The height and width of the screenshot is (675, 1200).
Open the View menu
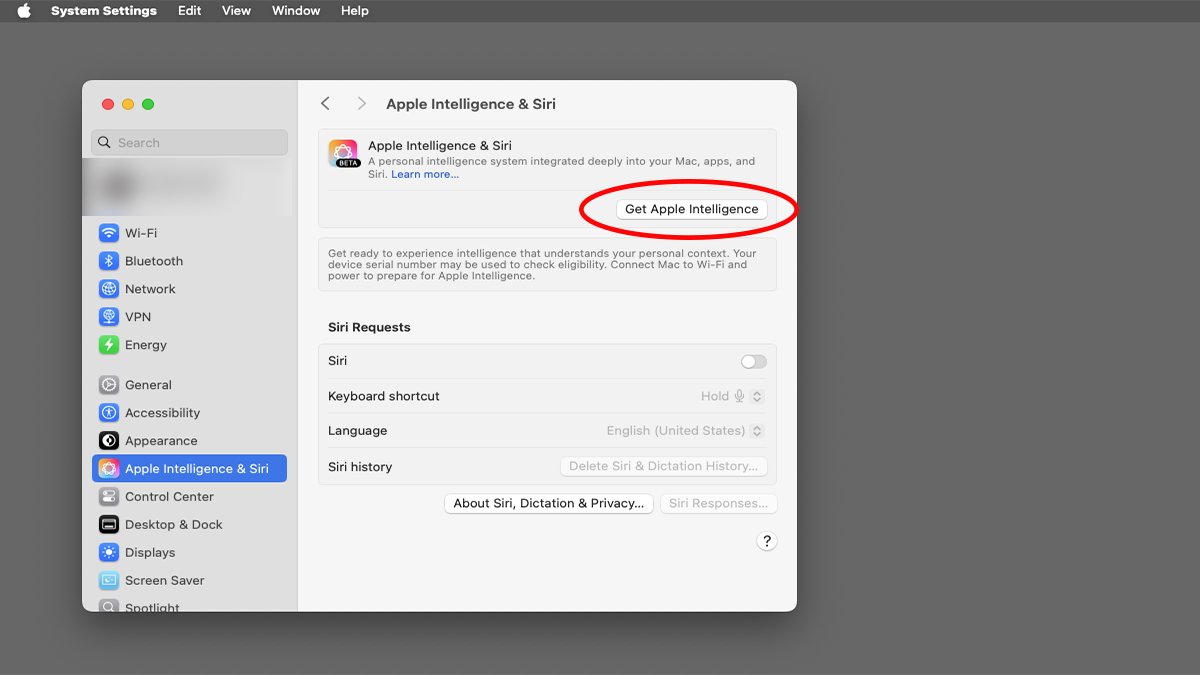[236, 11]
